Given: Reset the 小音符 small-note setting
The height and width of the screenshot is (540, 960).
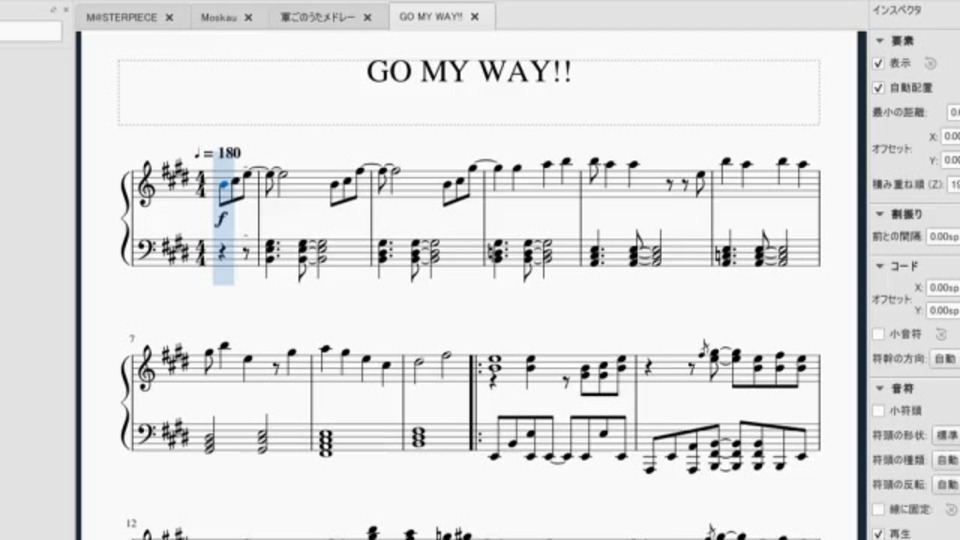Looking at the screenshot, I should click(941, 334).
